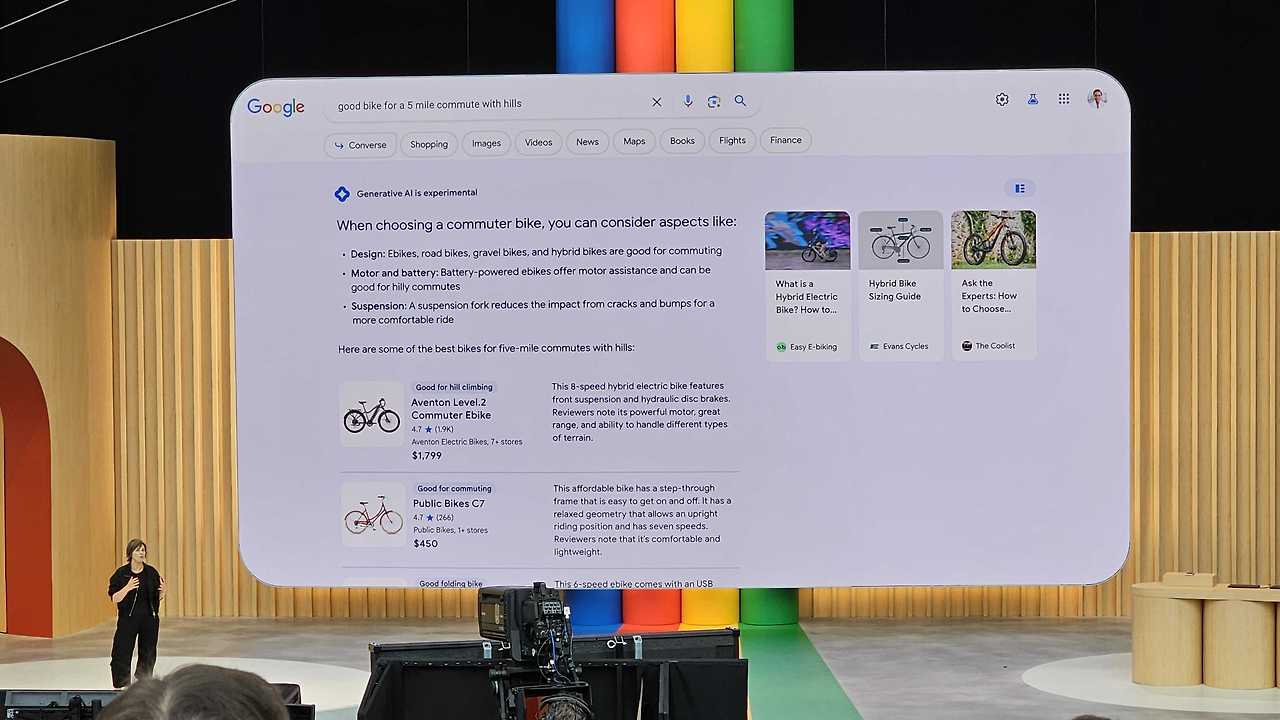Click 'Here are some of the best bikes' line
1280x720 pixels.
[x=486, y=348]
